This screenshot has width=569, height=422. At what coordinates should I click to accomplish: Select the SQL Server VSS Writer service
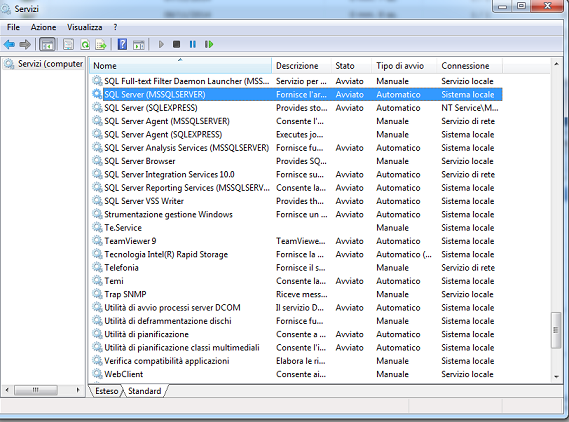296,201
